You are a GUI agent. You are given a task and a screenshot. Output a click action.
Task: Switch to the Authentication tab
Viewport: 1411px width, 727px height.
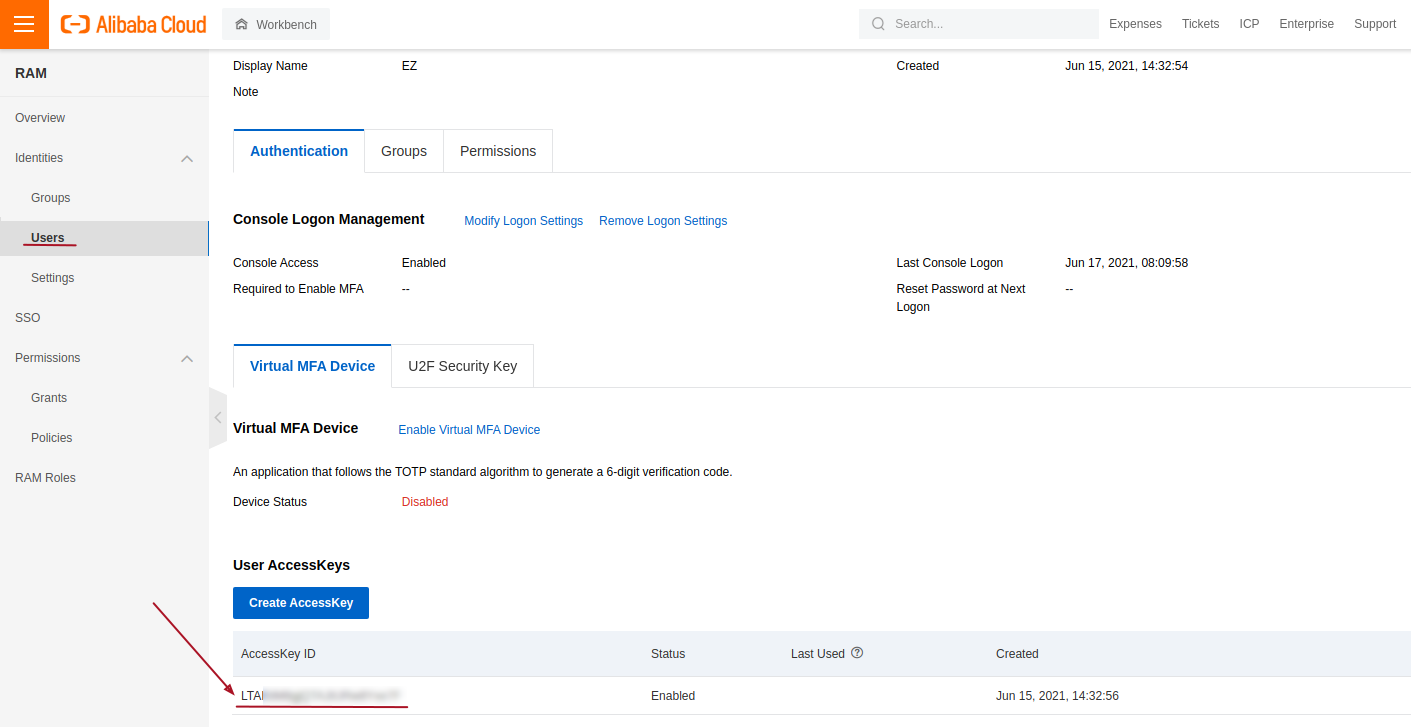point(299,151)
